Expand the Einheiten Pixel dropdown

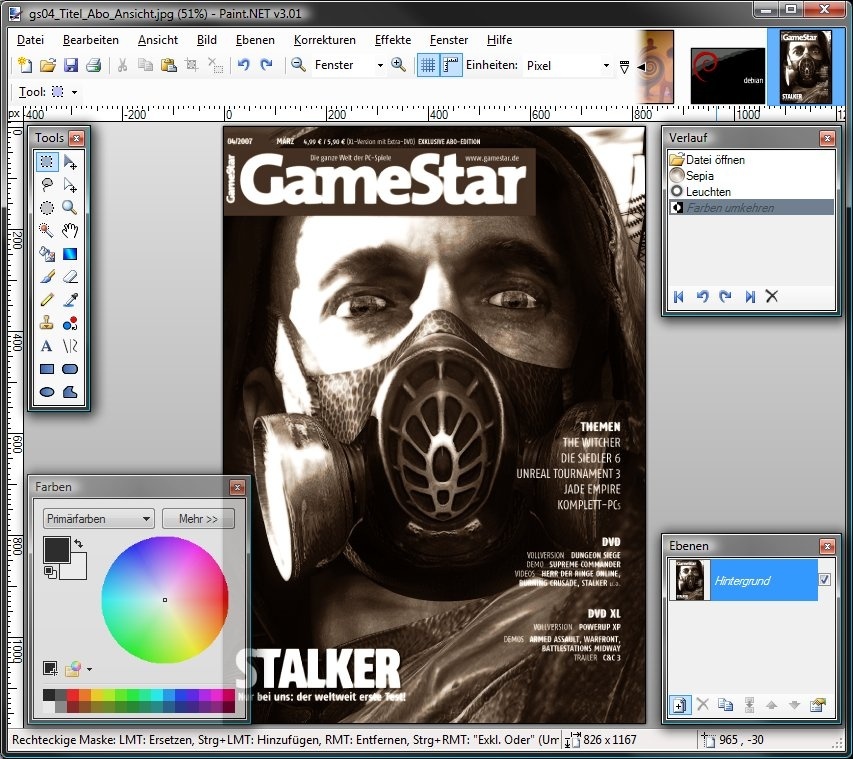point(606,66)
